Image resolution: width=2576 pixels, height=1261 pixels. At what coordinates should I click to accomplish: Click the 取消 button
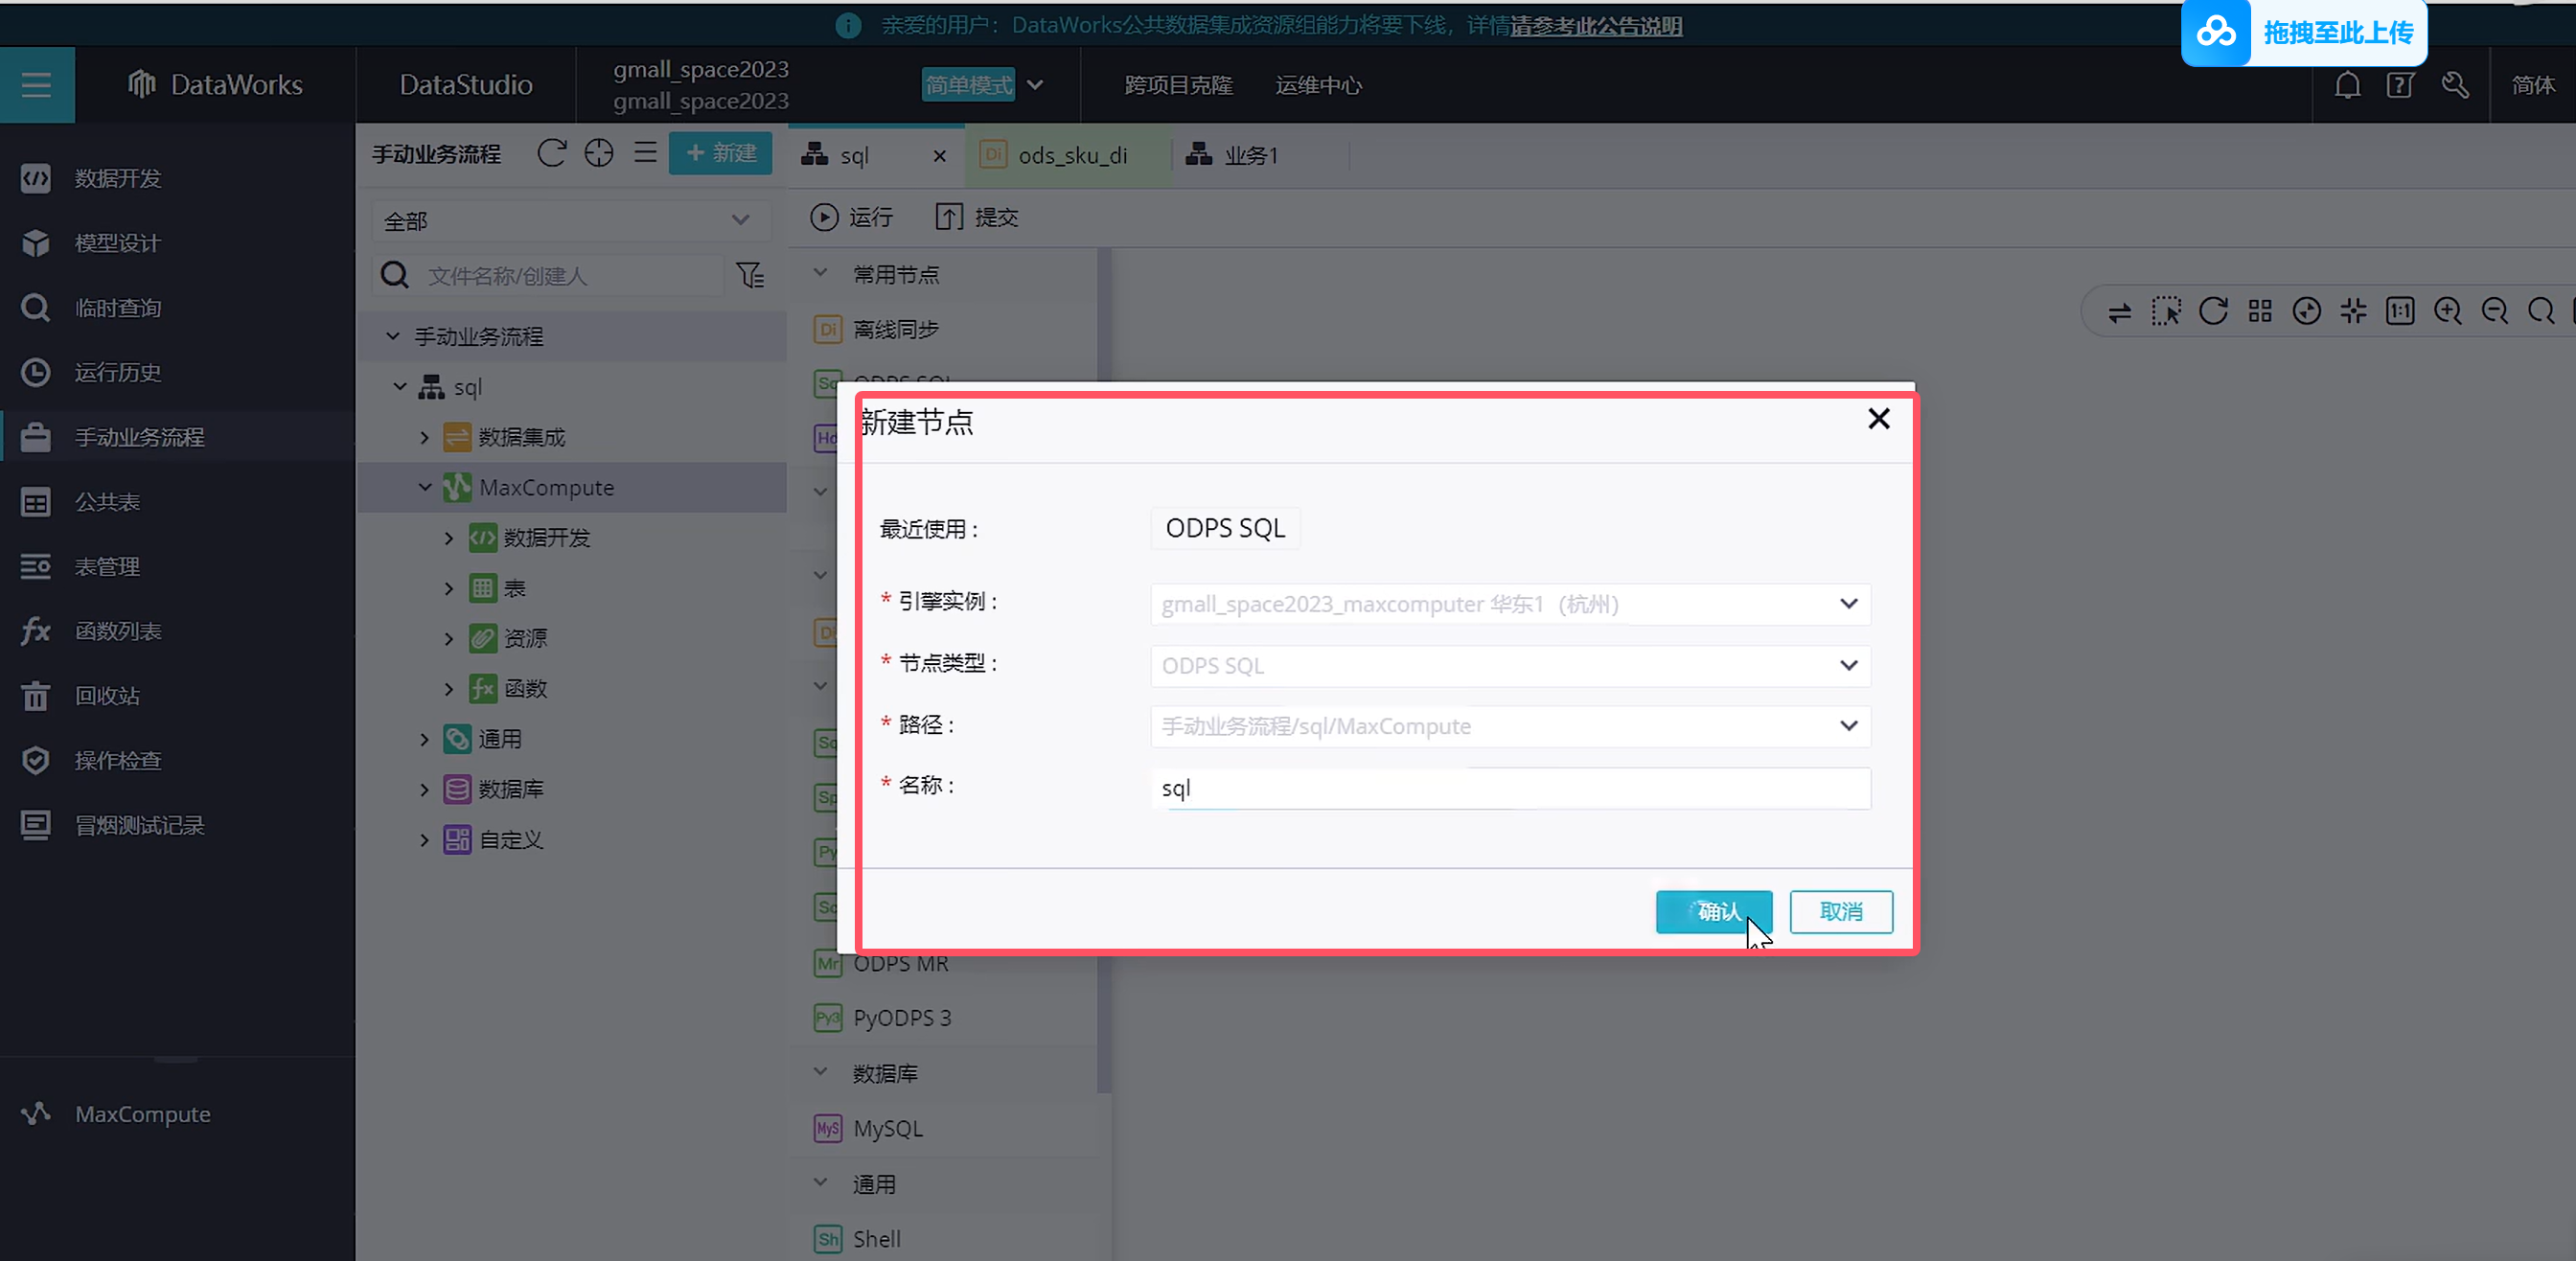click(1840, 911)
